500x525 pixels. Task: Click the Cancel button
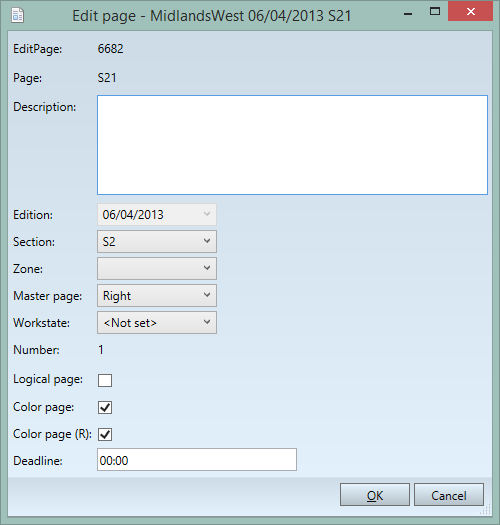449,495
